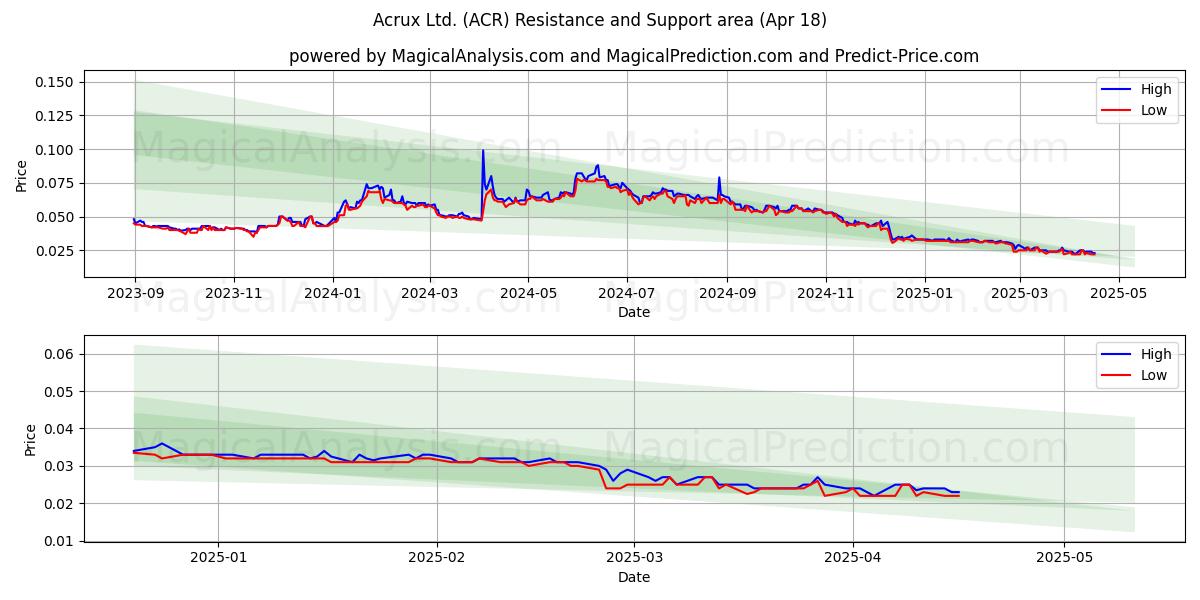The image size is (1200, 600).
Task: Click the 'Price' axis title of the bottom chart
Action: tap(30, 440)
